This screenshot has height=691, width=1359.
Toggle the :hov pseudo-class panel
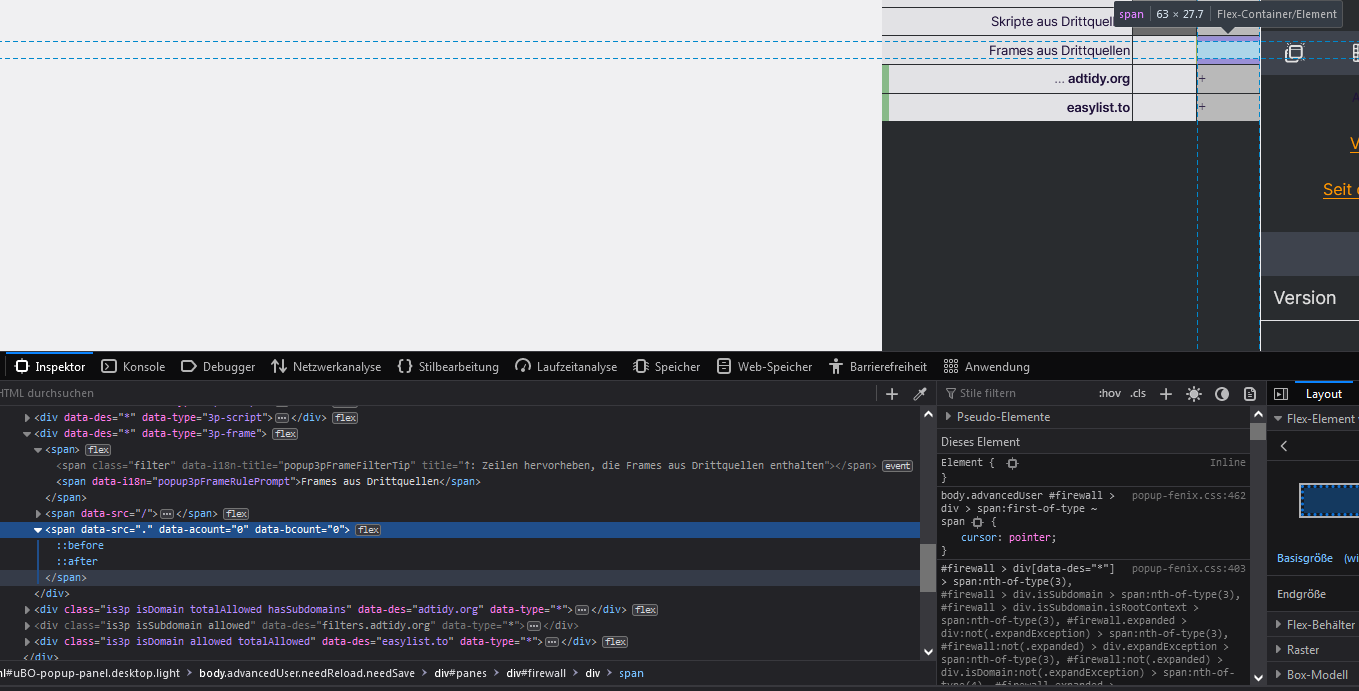pos(1109,394)
